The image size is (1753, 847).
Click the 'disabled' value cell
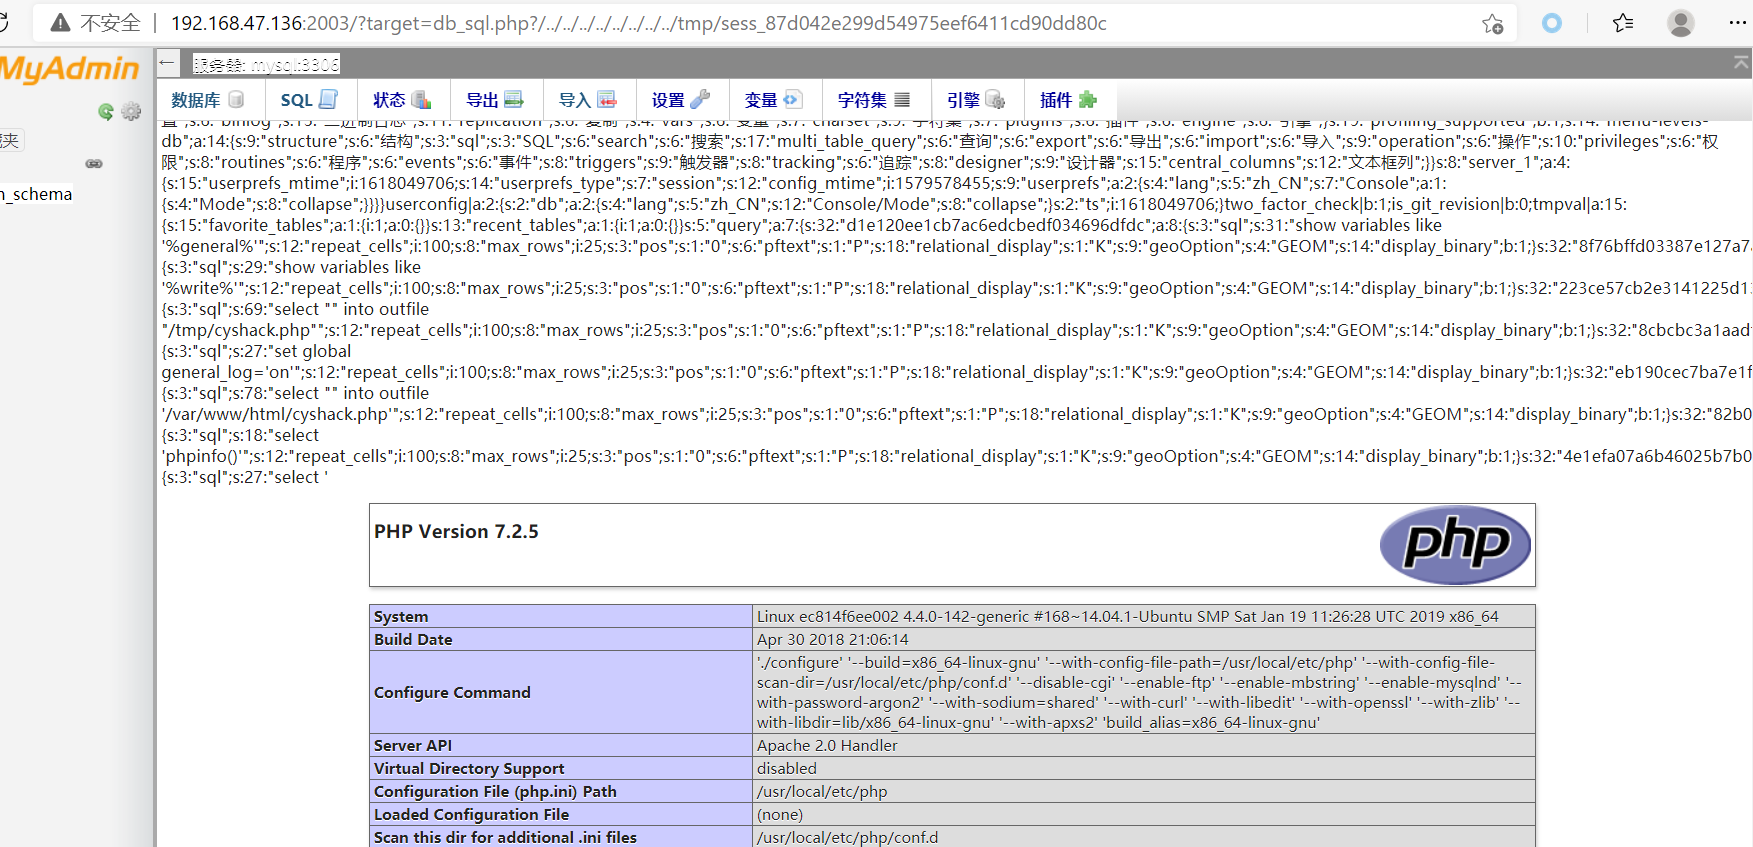click(1143, 769)
